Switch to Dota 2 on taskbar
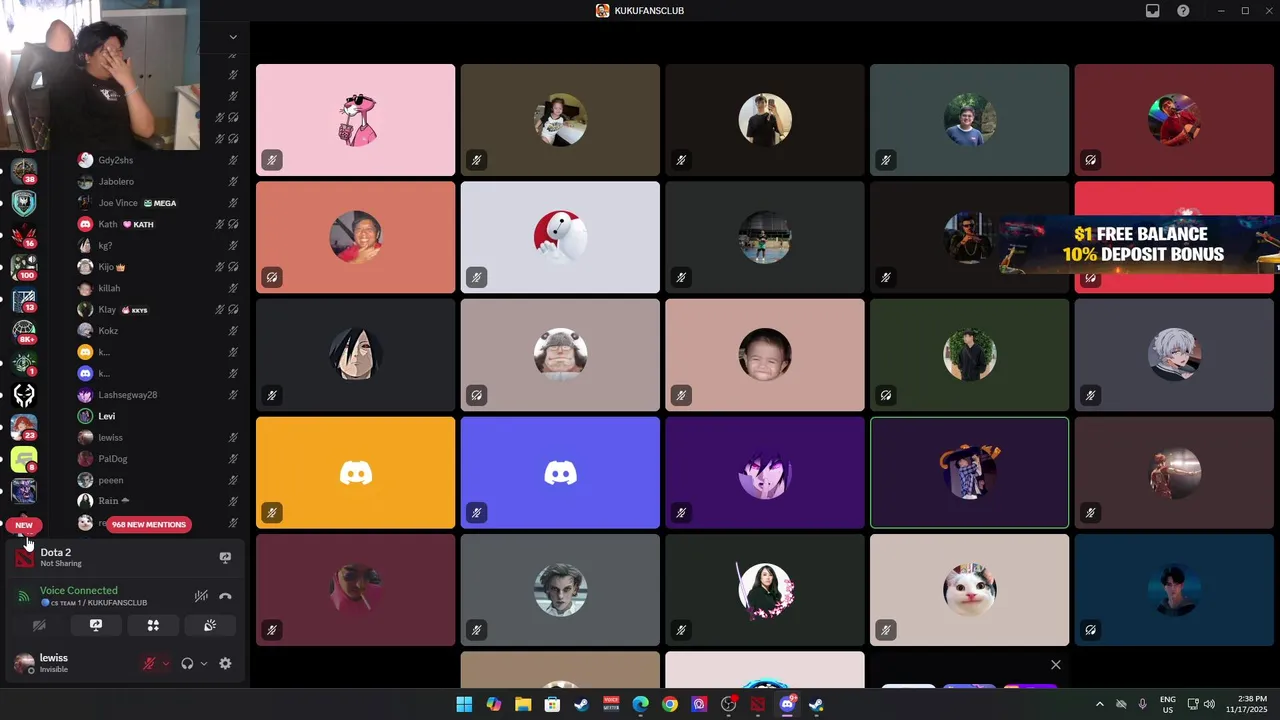The image size is (1280, 720). click(758, 704)
